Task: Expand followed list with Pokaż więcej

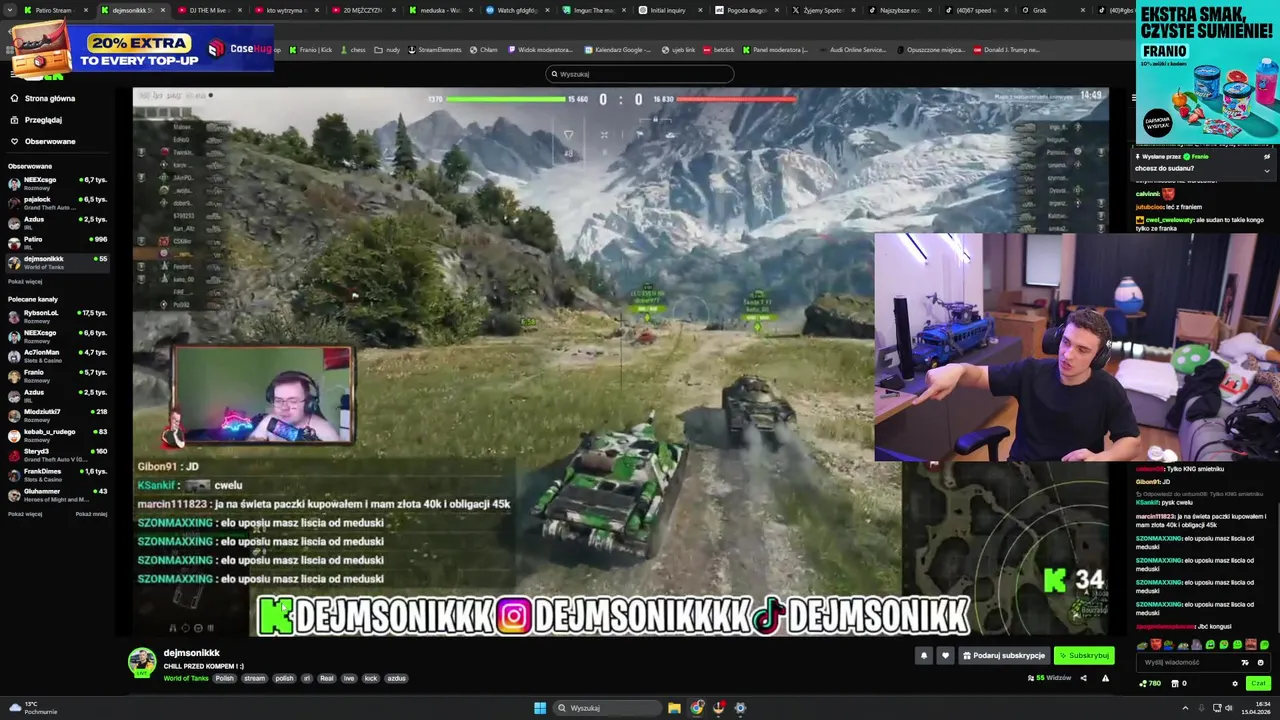Action: pos(25,281)
